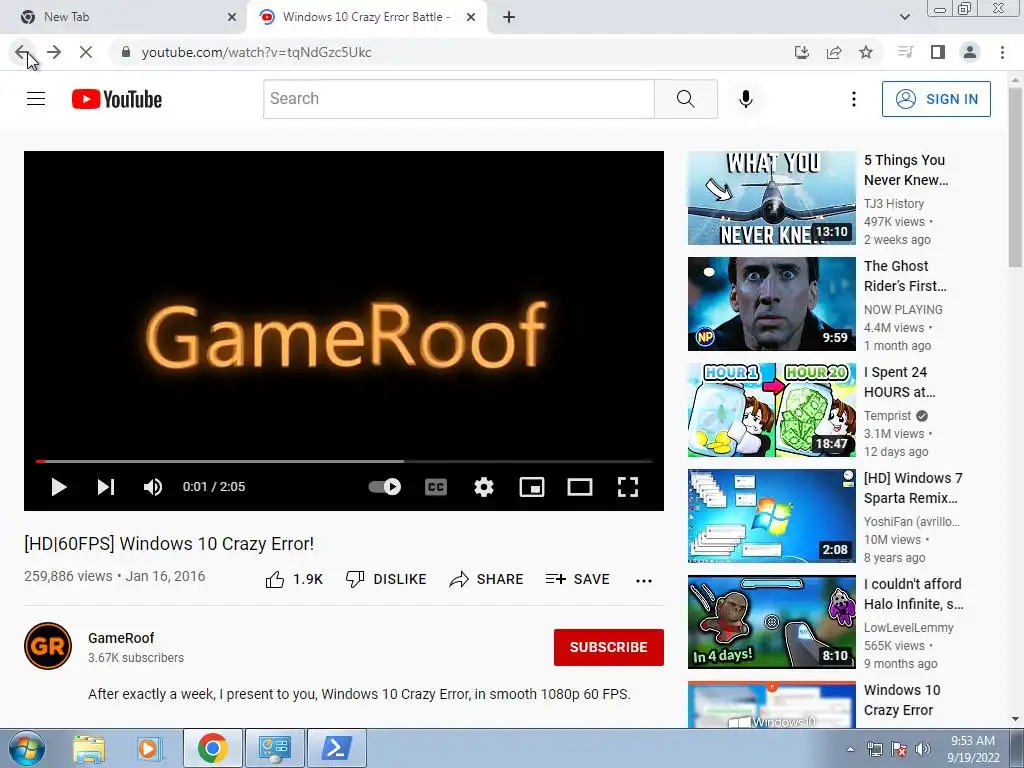Viewport: 1024px width, 768px height.
Task: Mute the video volume speaker icon
Action: point(153,487)
